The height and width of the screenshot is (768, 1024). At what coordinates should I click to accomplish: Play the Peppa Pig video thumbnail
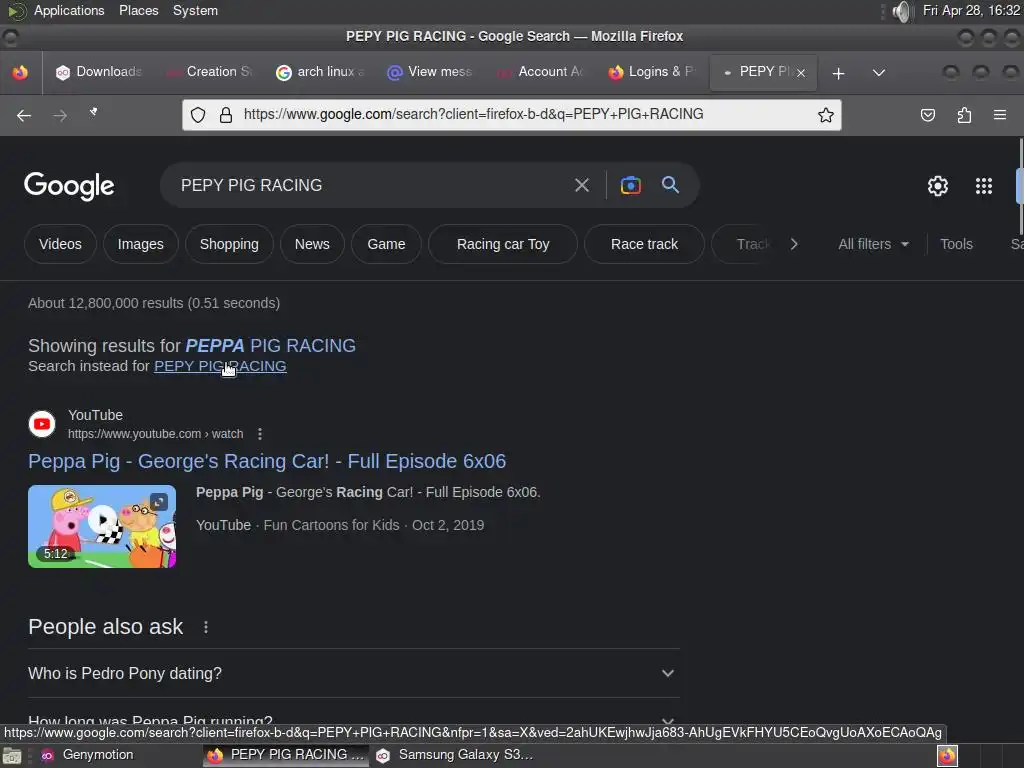click(102, 526)
